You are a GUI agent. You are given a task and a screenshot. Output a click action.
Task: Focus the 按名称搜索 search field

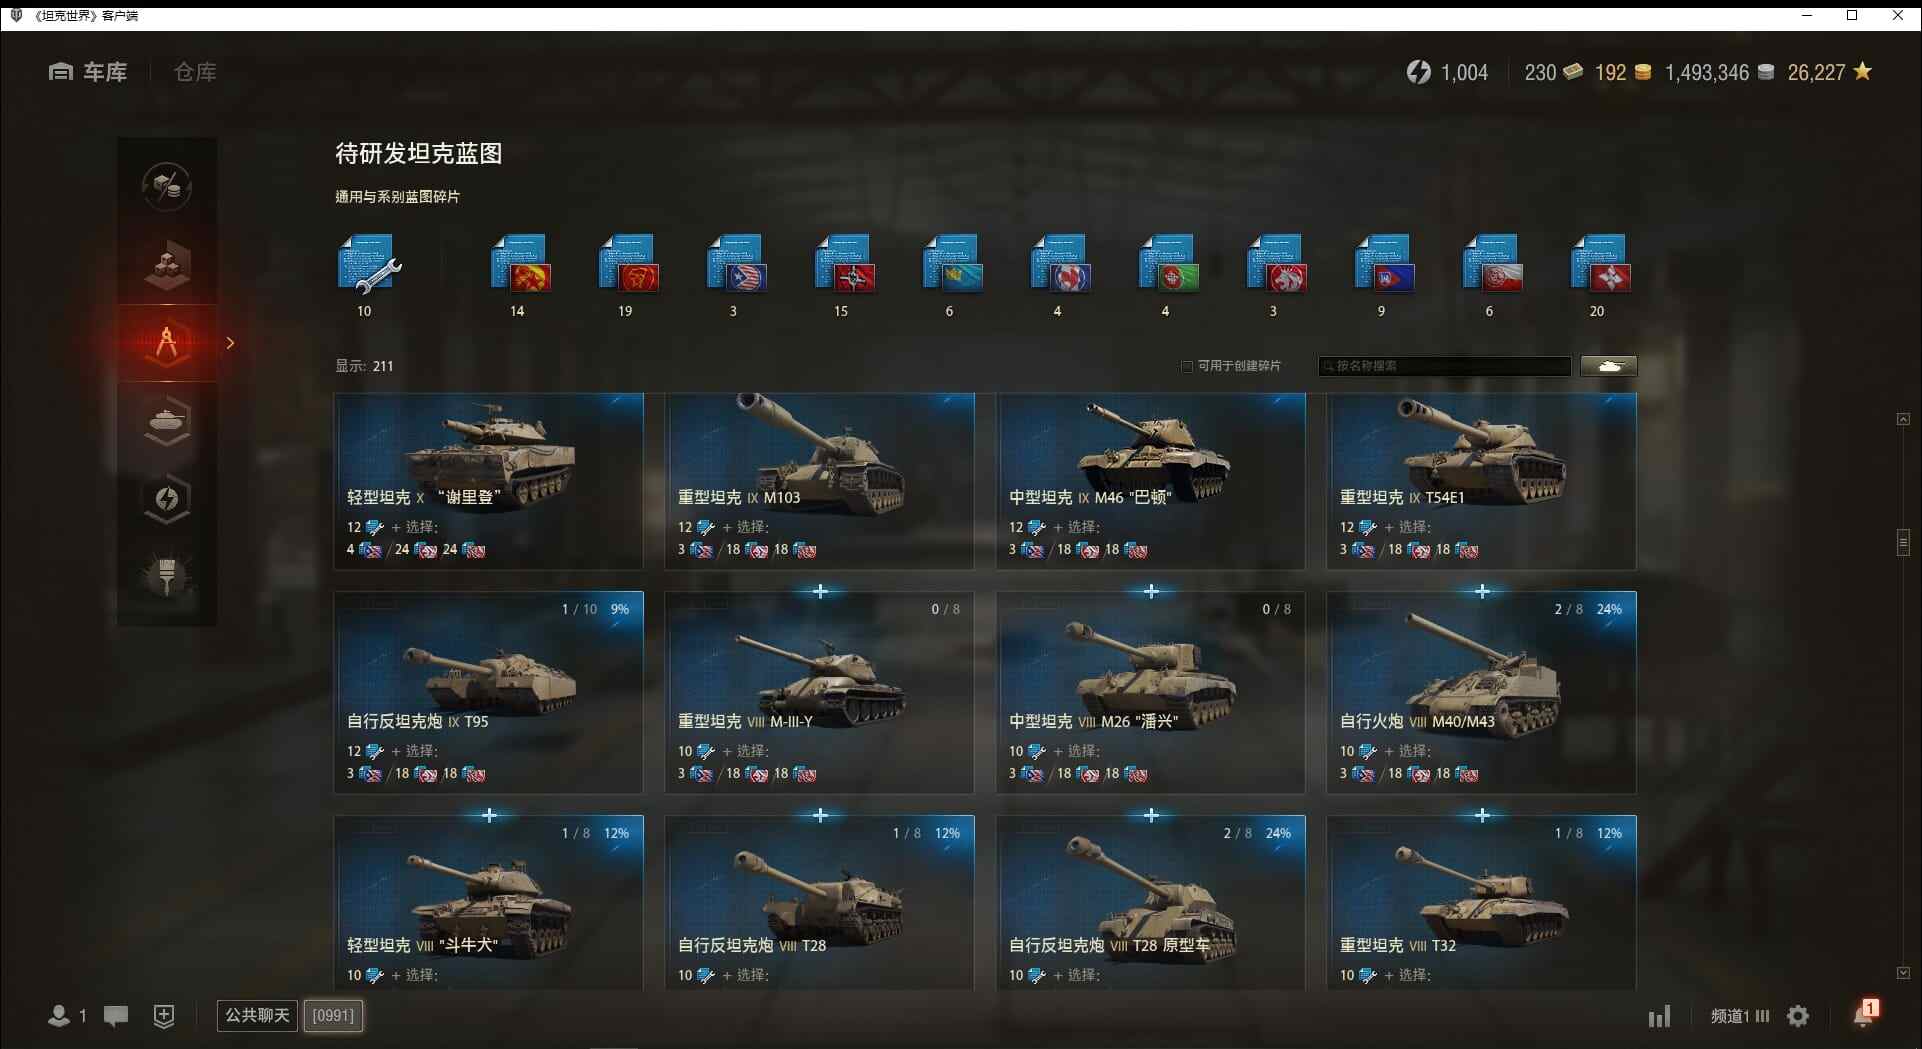[1445, 366]
